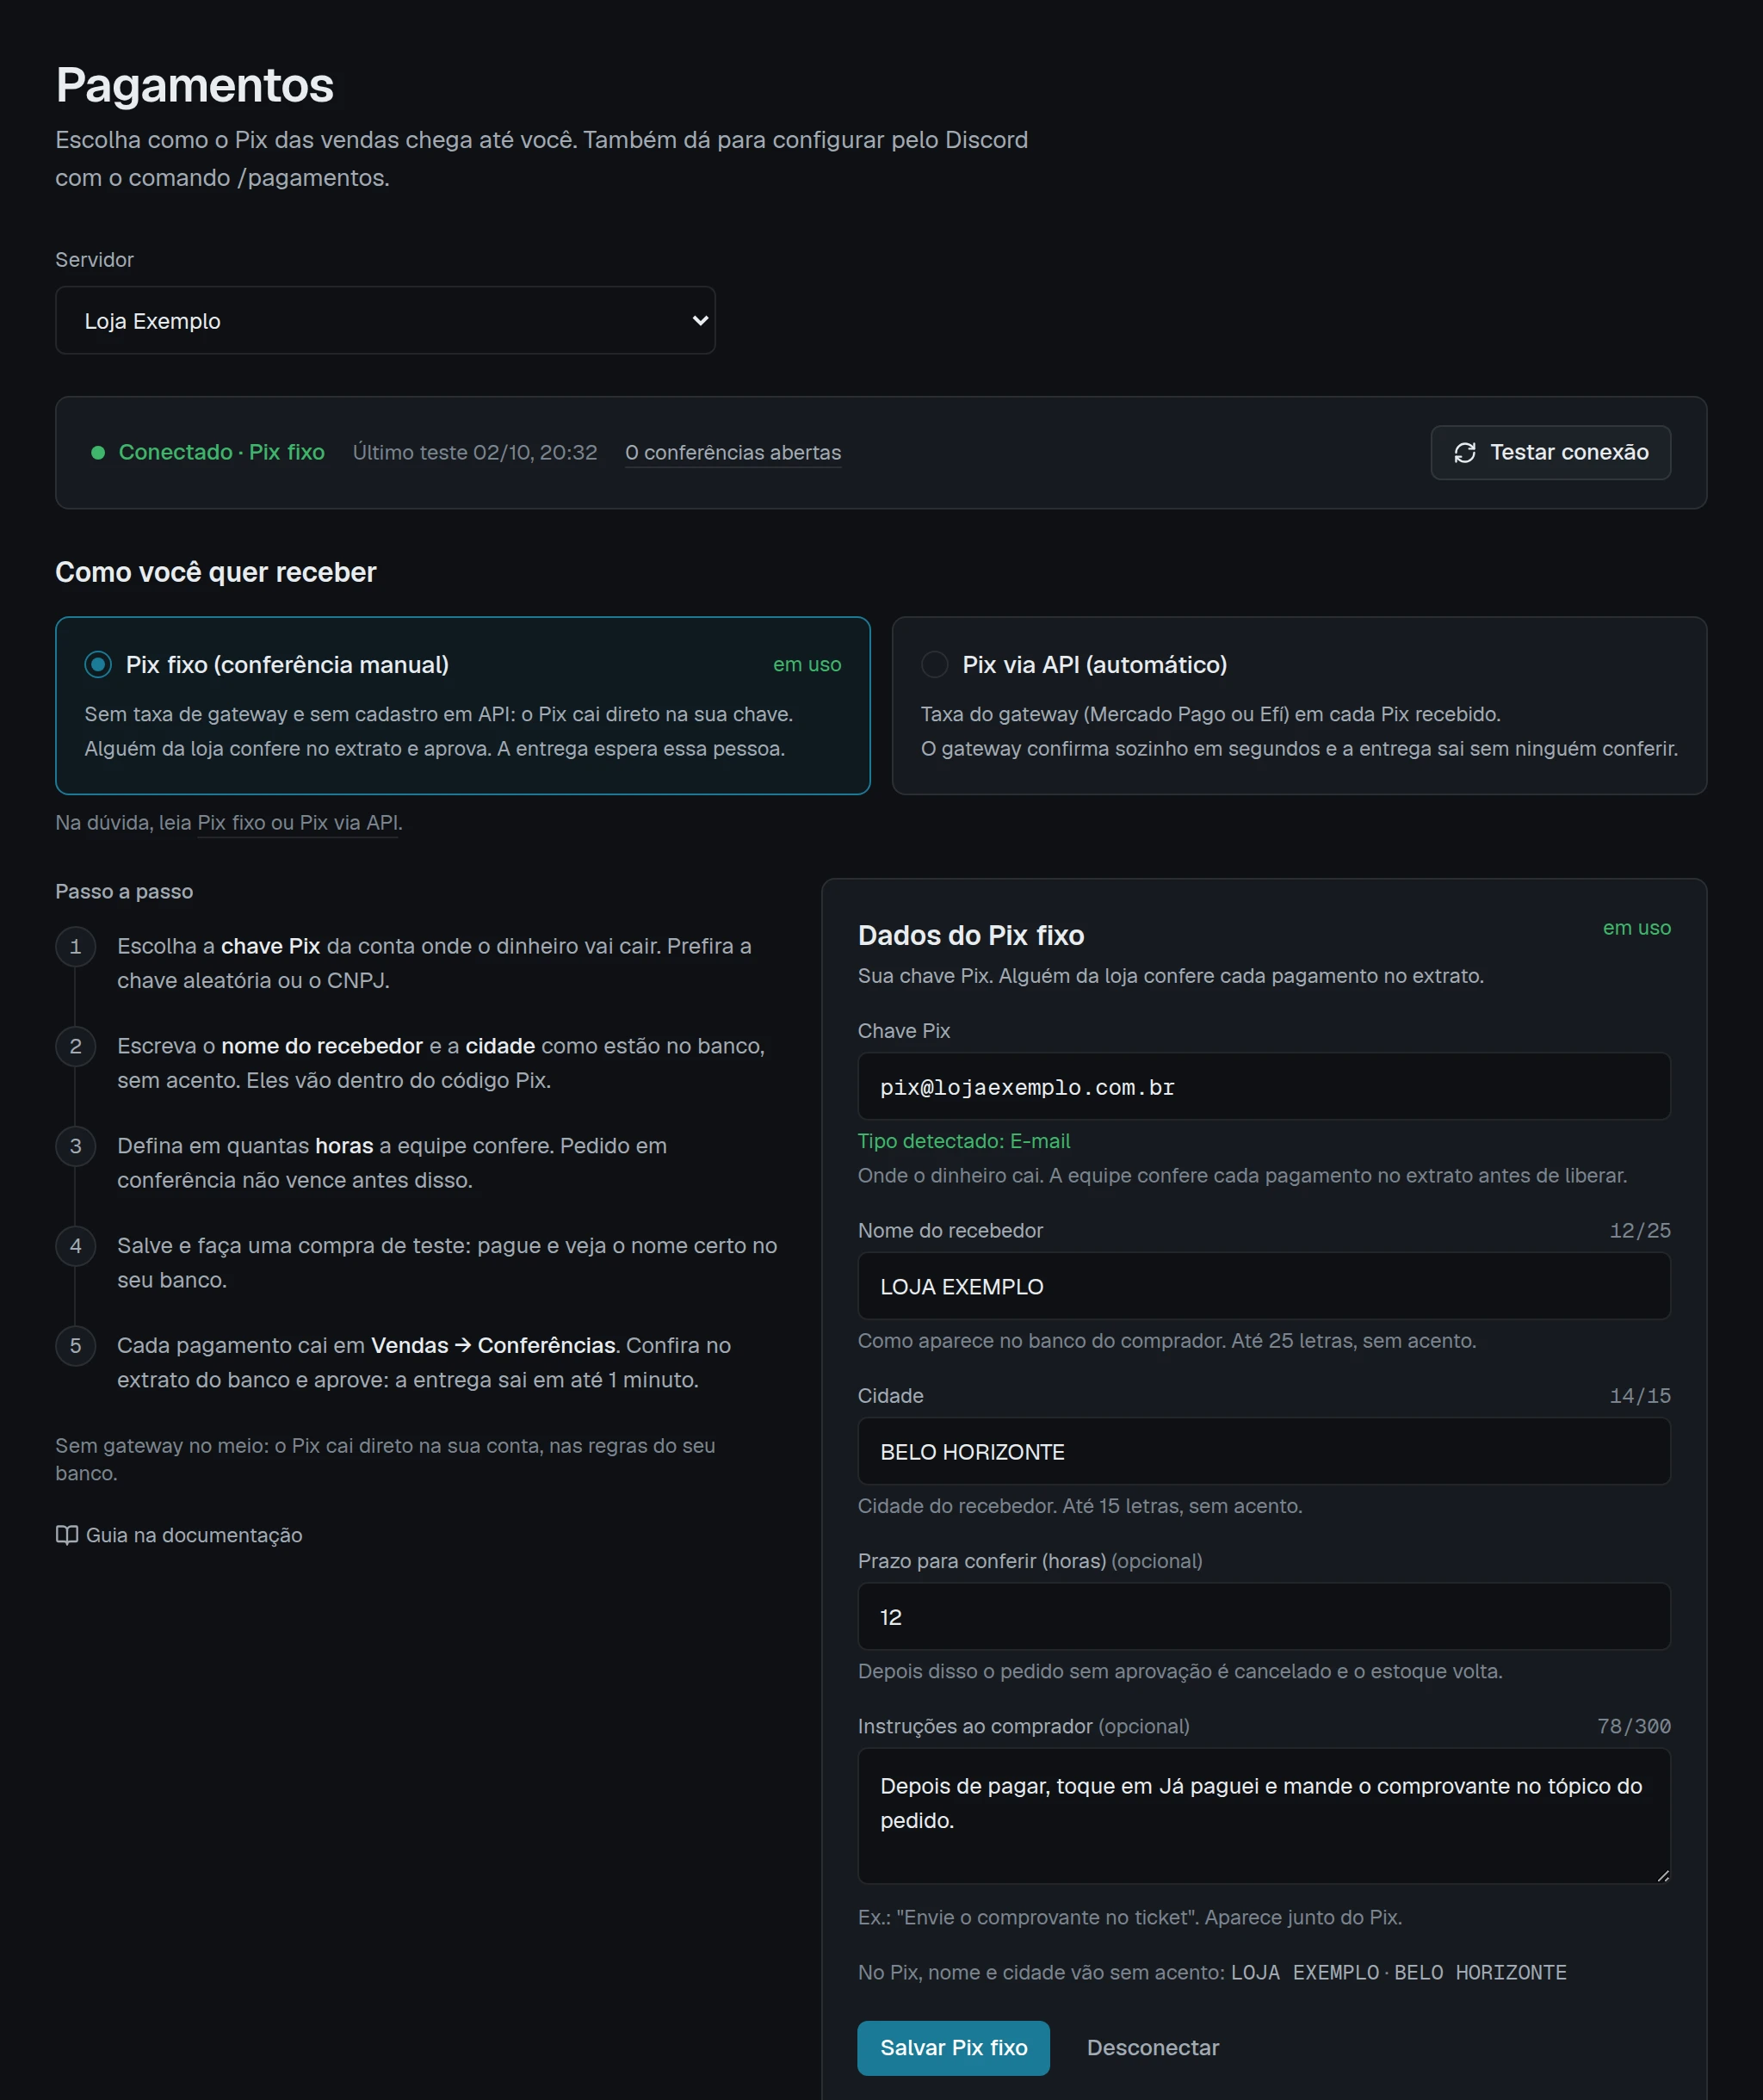1763x2100 pixels.
Task: Click the book icon beside Guia na documentação
Action: point(67,1535)
